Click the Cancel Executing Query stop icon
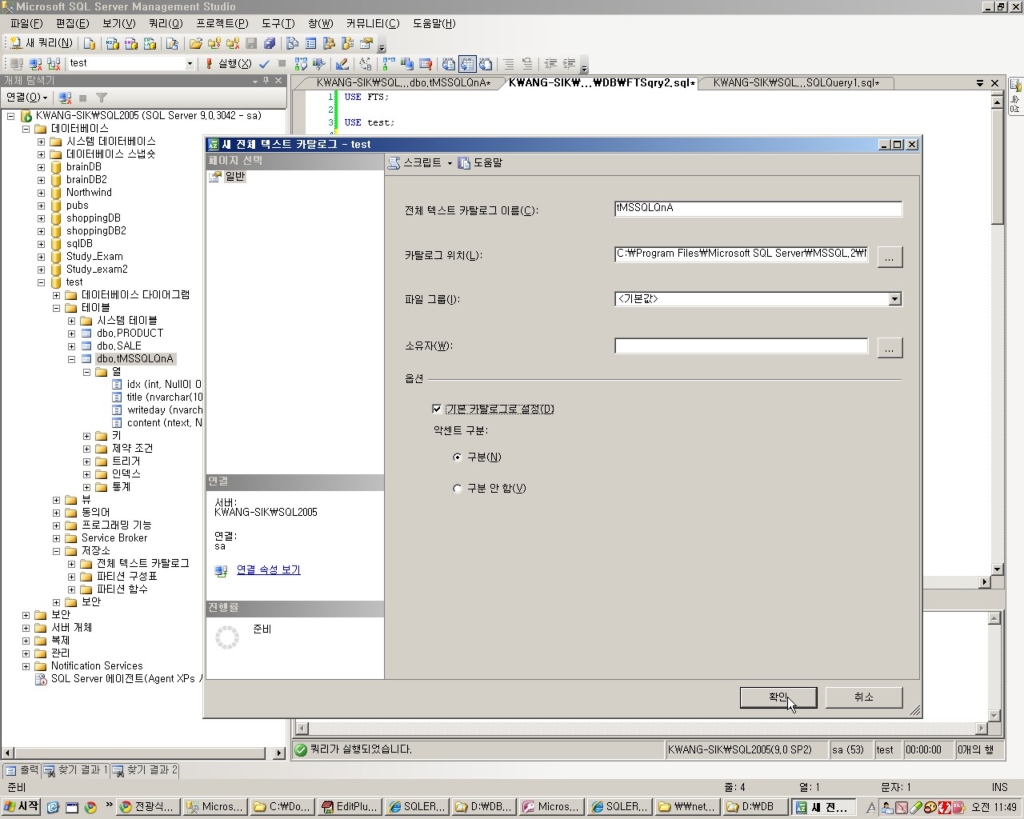The width and height of the screenshot is (1024, 819). (x=281, y=63)
